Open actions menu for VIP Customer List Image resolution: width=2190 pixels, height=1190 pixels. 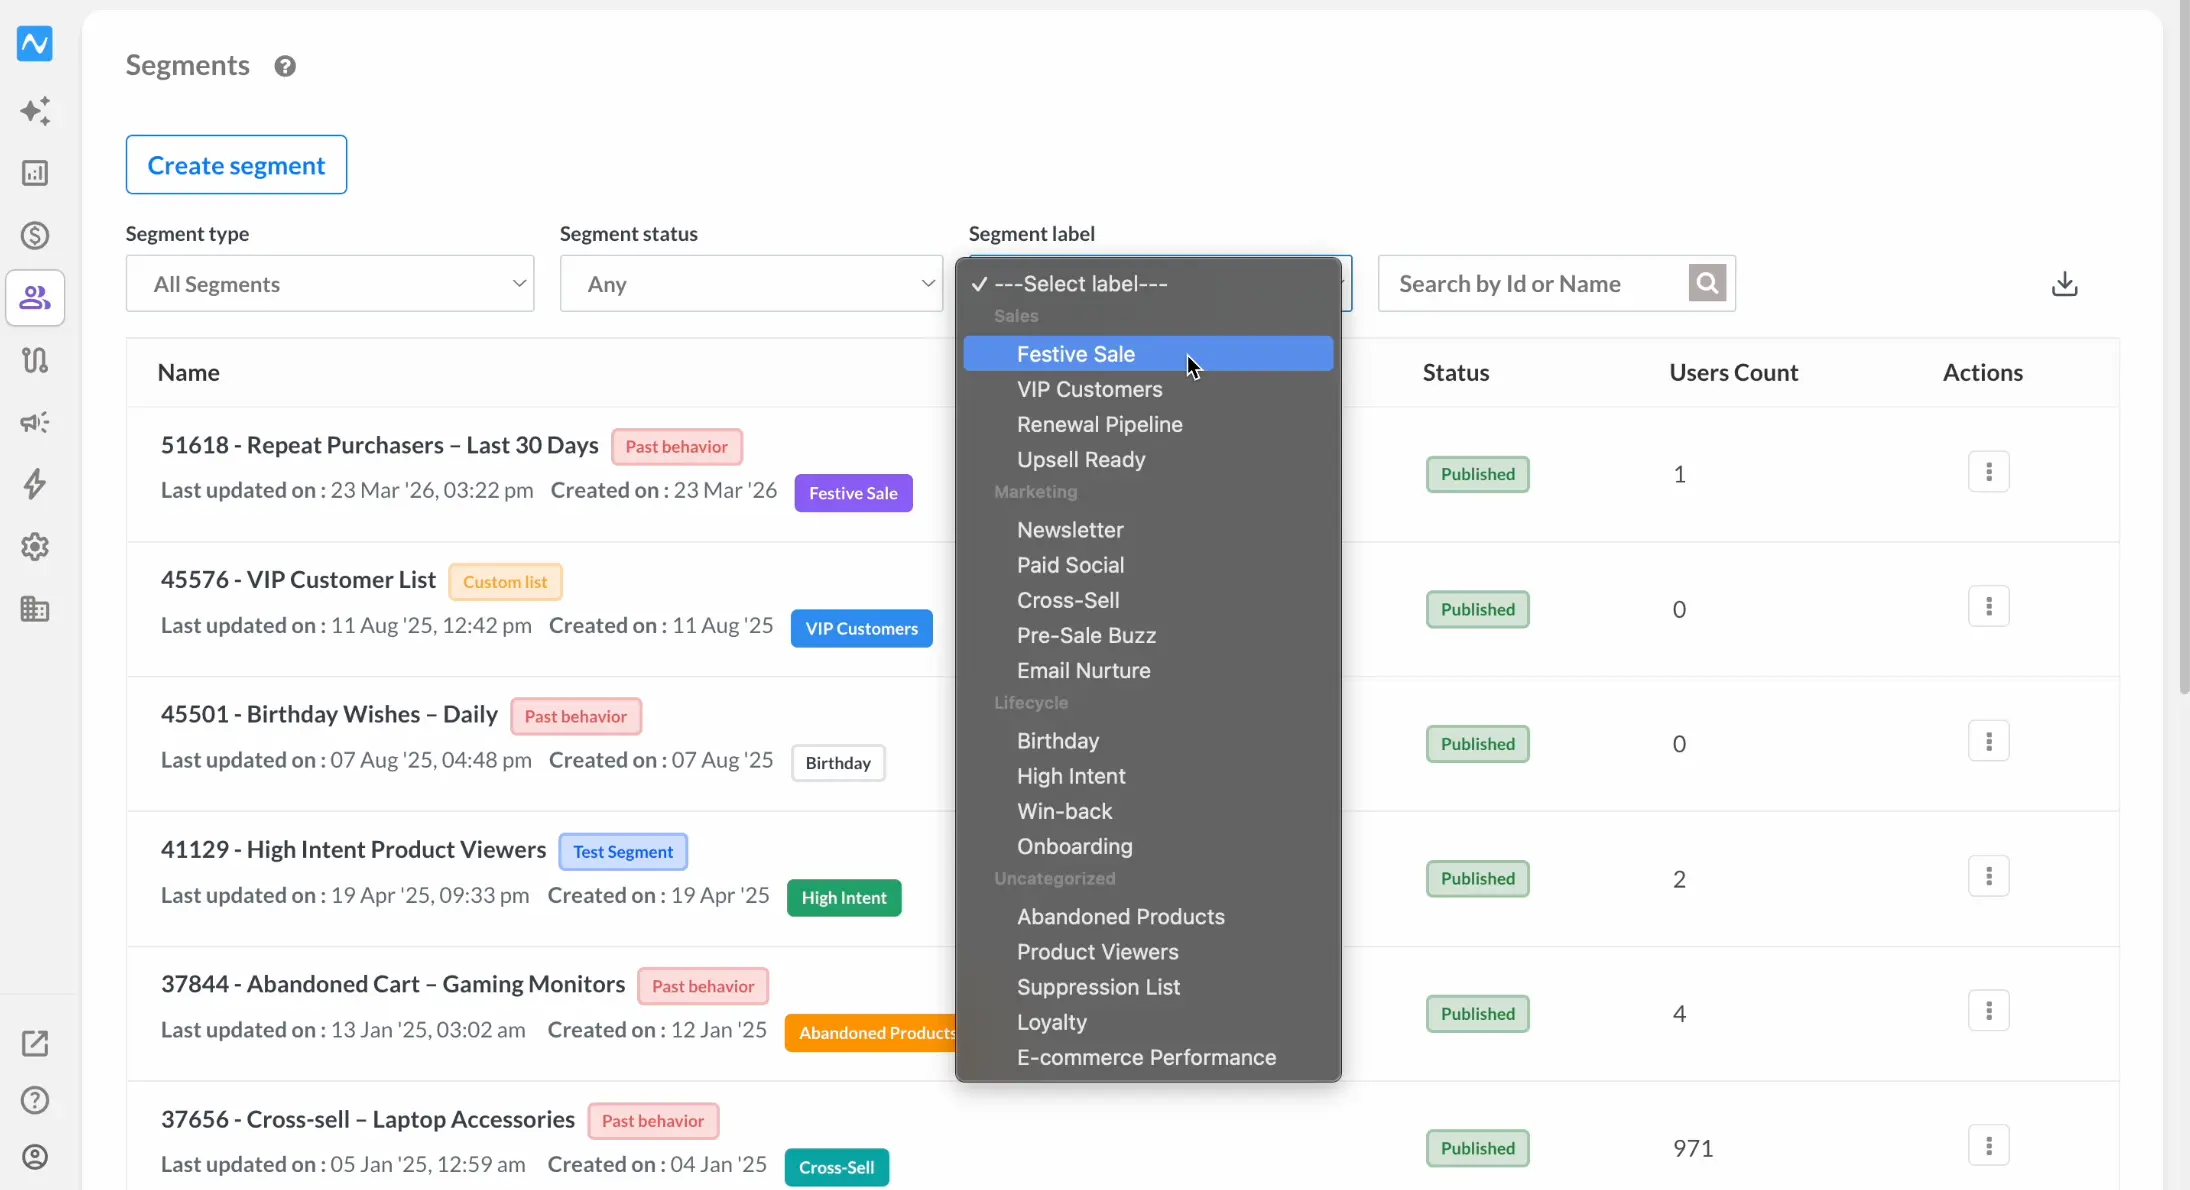[x=1988, y=607]
